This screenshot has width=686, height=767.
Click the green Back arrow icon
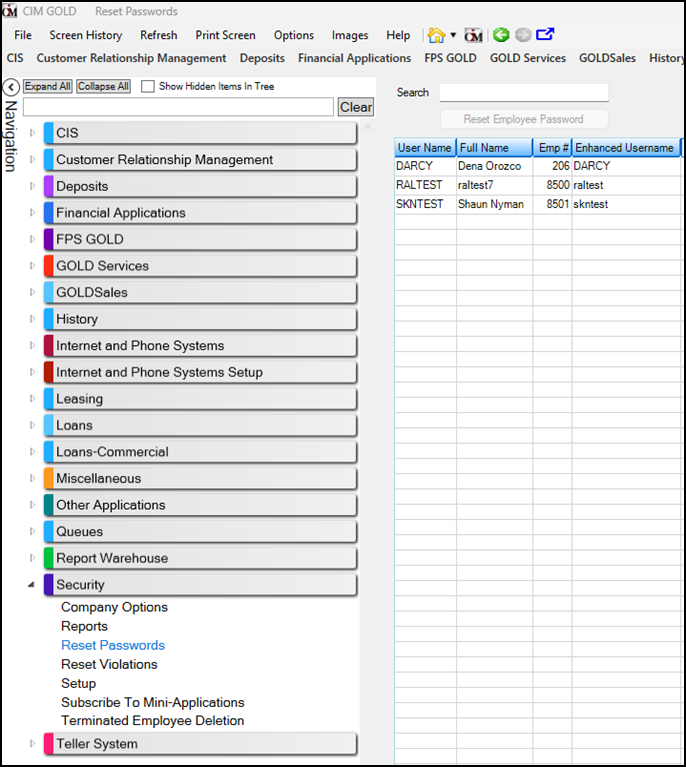click(501, 35)
